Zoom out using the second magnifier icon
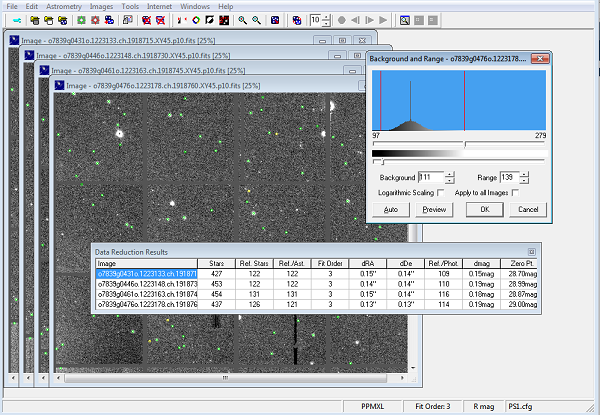The height and width of the screenshot is (415, 600). point(256,21)
